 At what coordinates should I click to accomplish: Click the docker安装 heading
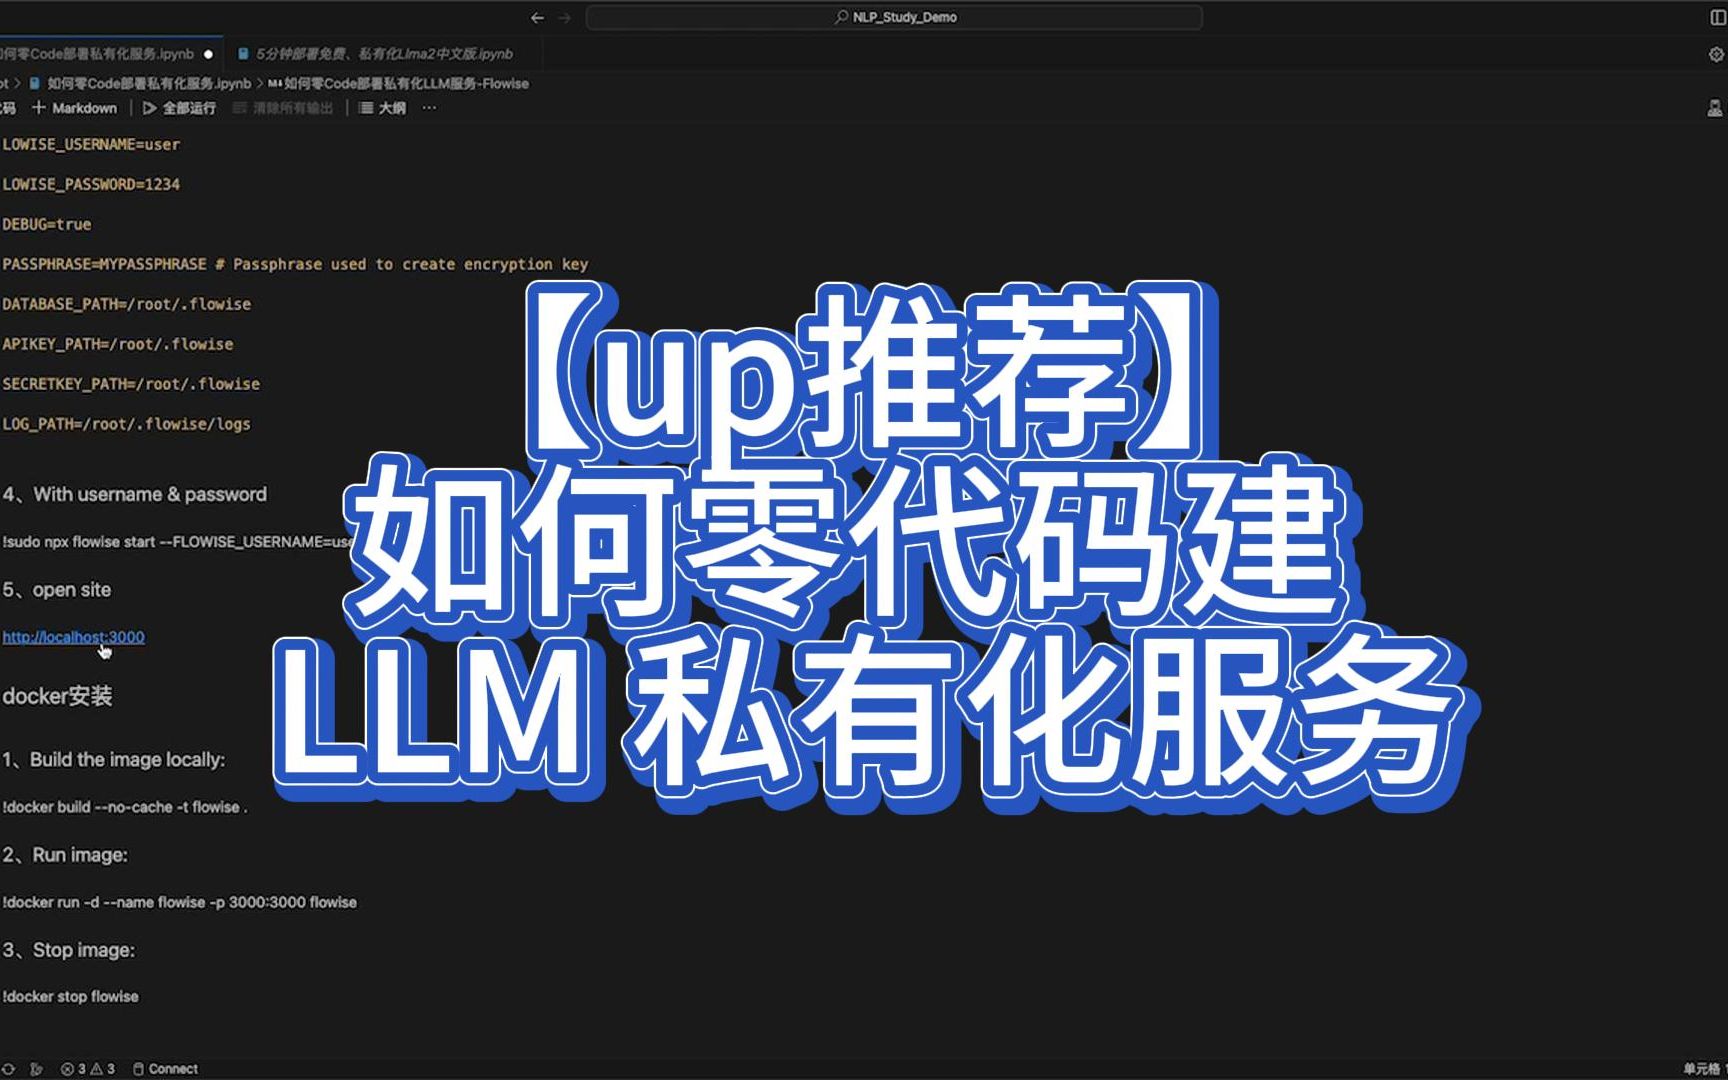coord(57,696)
